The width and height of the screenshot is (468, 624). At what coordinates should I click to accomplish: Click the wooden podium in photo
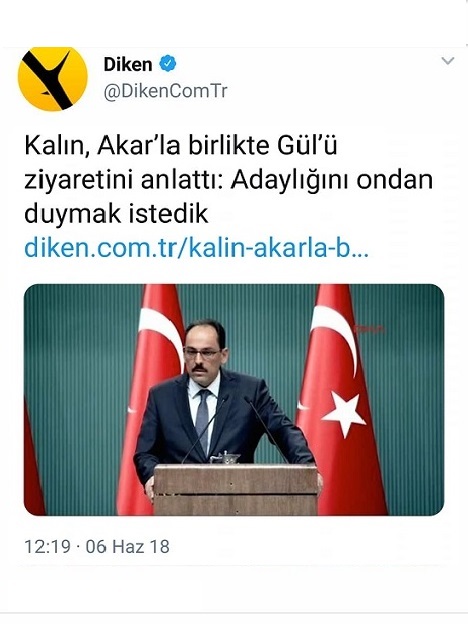click(236, 489)
